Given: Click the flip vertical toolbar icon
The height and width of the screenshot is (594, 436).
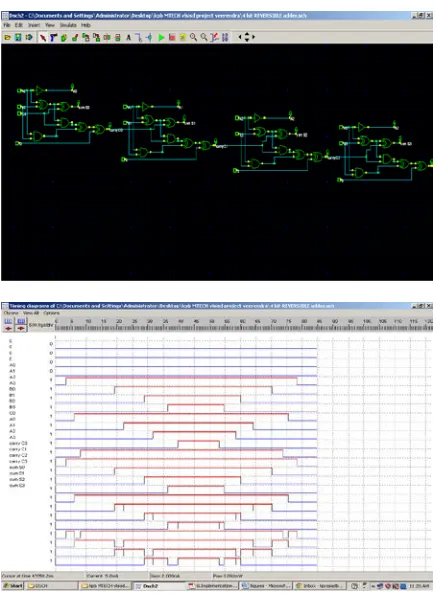Looking at the screenshot, I should pos(117,37).
